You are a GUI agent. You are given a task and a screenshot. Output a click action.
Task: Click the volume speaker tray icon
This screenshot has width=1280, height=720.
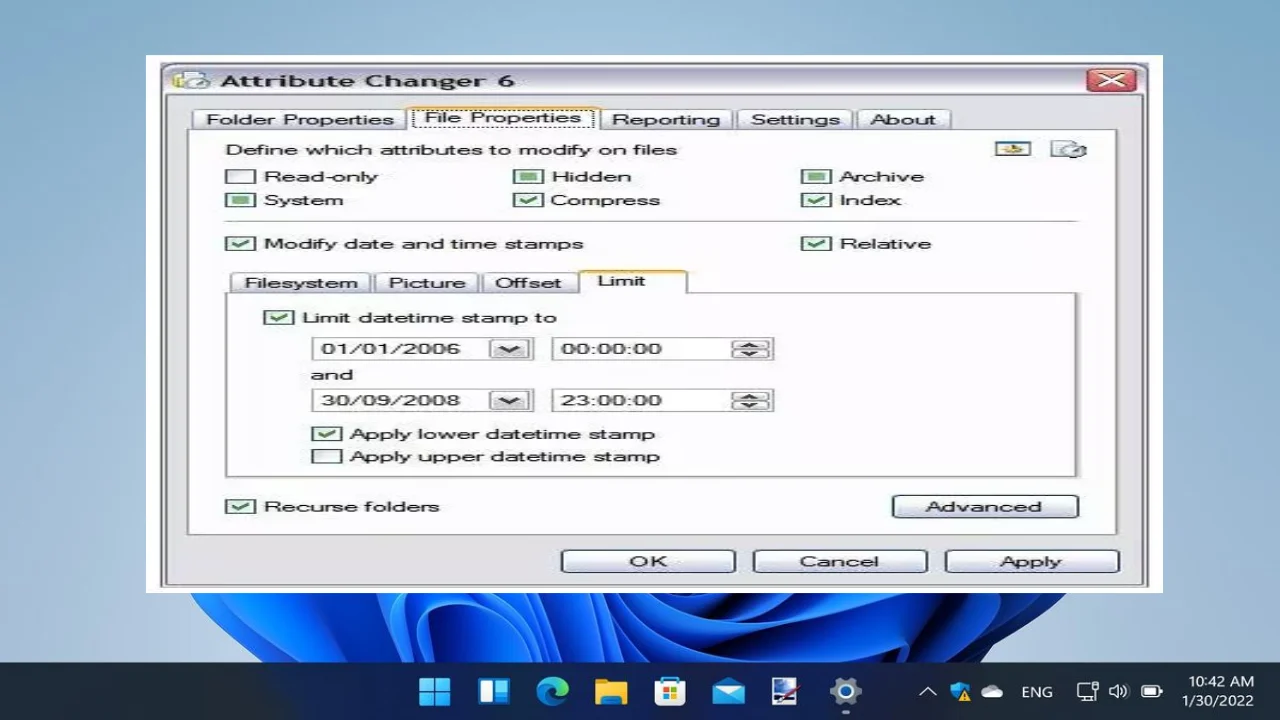tap(1119, 691)
